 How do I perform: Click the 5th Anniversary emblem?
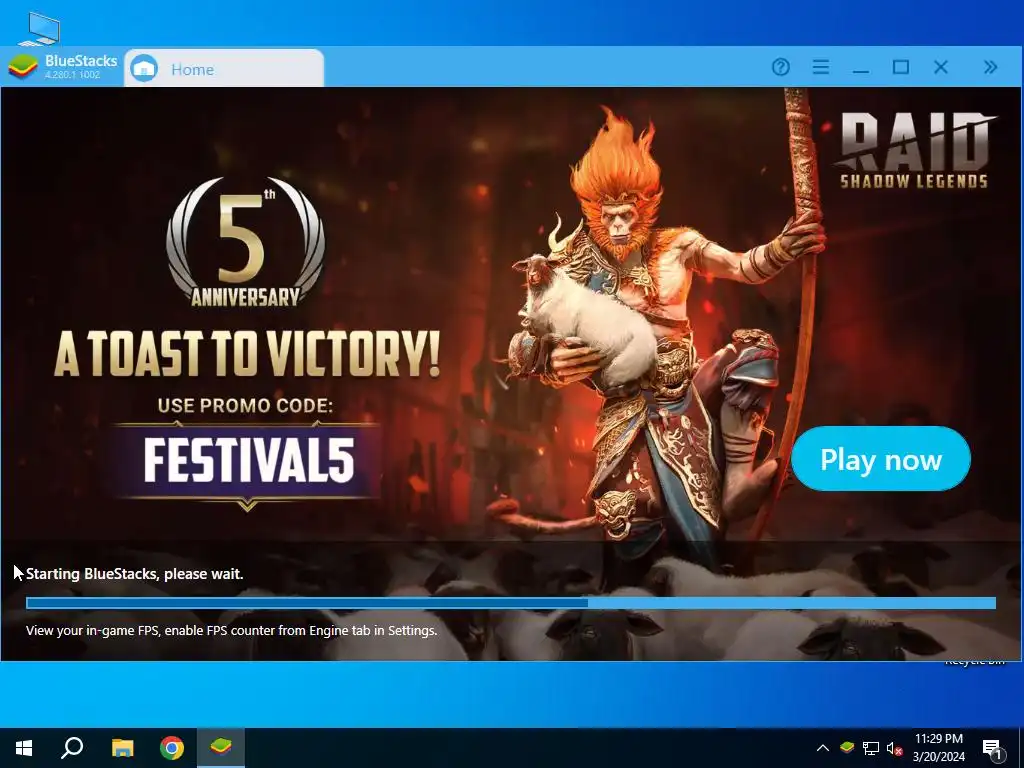click(x=245, y=242)
